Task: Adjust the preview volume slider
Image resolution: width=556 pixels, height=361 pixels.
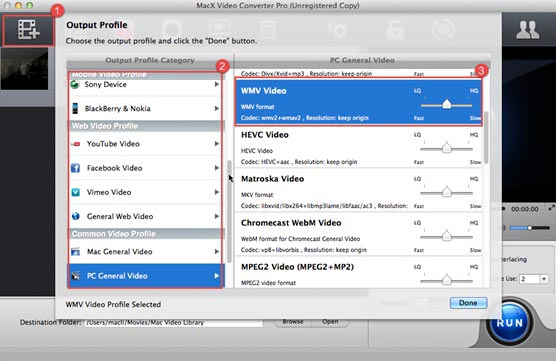Action: pos(529,228)
